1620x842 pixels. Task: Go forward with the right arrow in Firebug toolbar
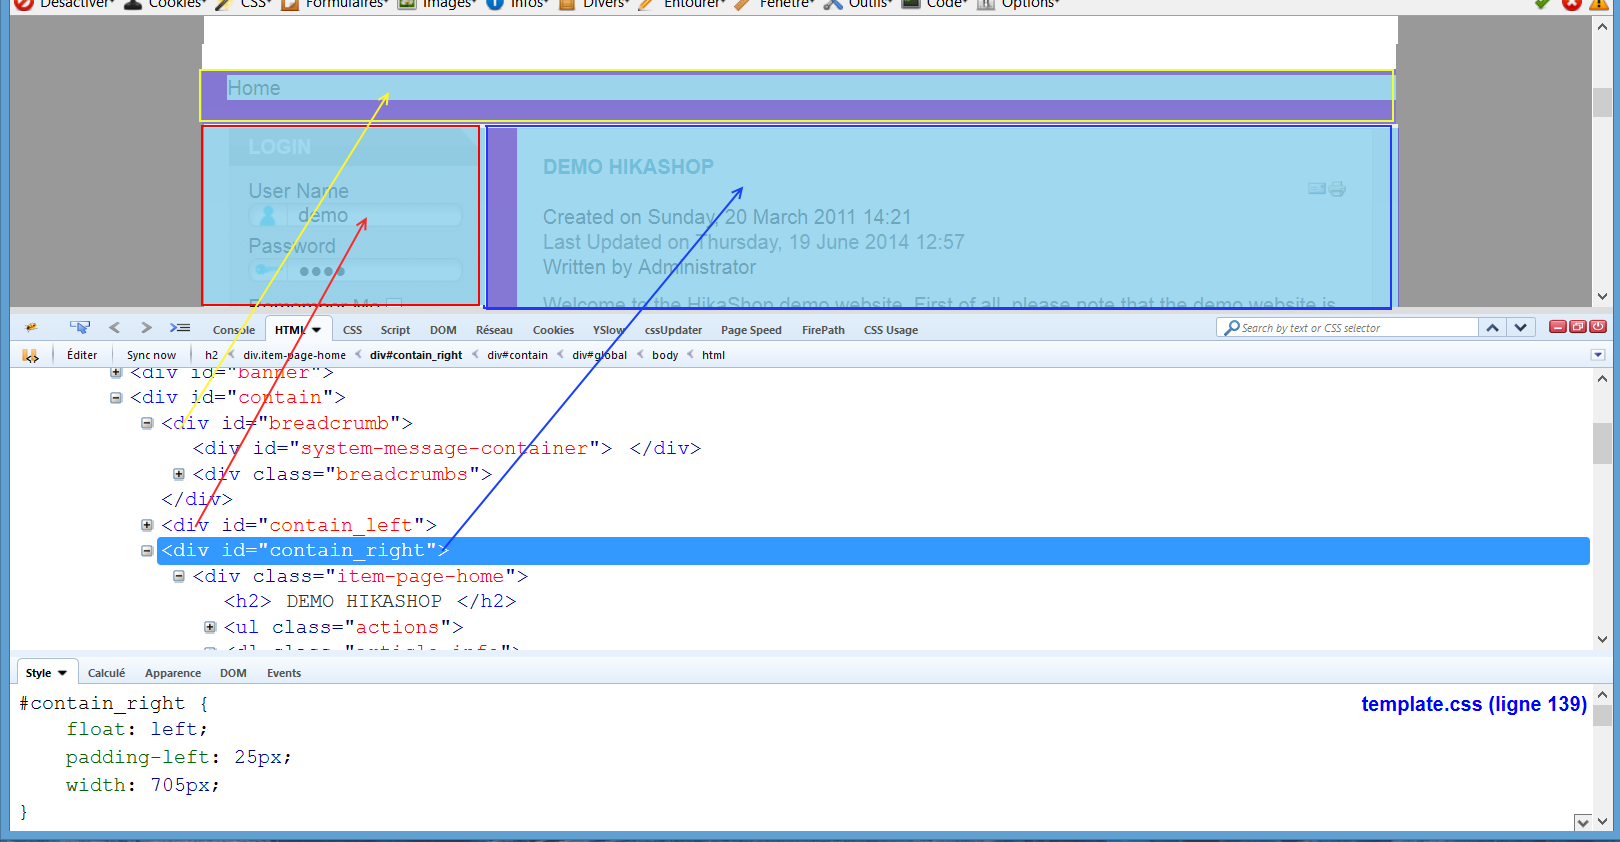pyautogui.click(x=147, y=328)
